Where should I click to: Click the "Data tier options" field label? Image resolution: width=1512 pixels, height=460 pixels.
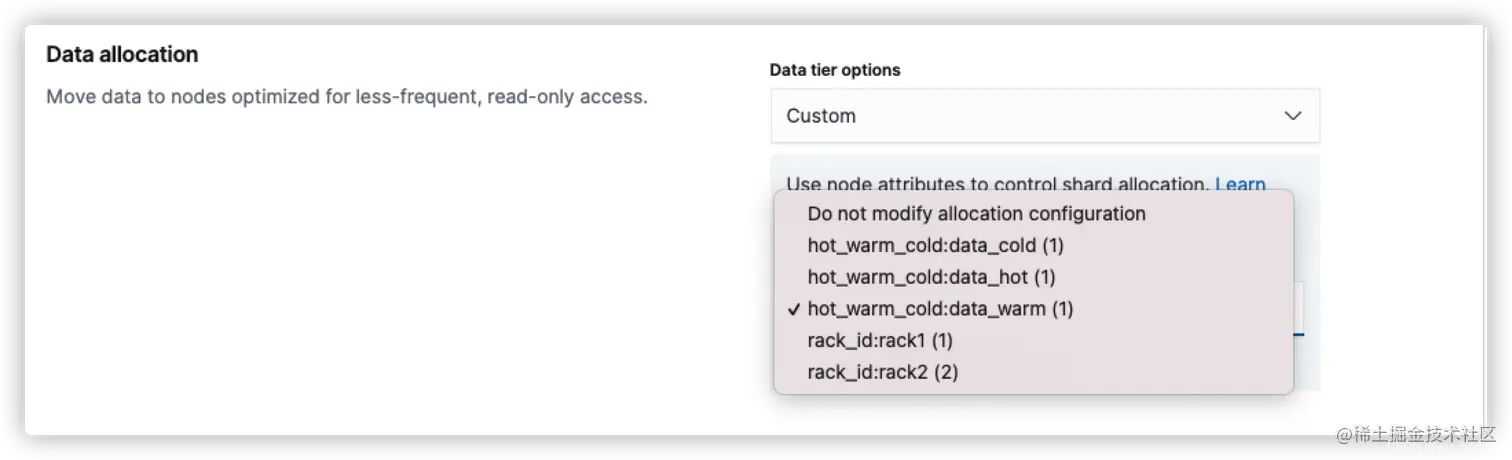[x=834, y=70]
